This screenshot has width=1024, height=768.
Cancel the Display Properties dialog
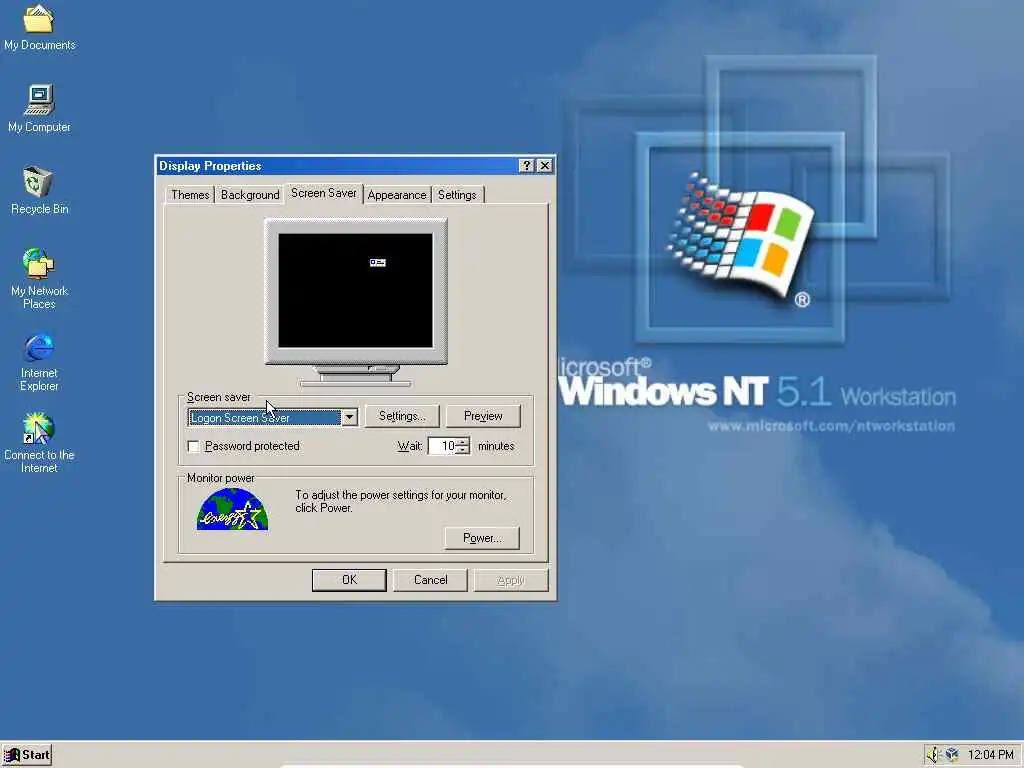pyautogui.click(x=430, y=580)
